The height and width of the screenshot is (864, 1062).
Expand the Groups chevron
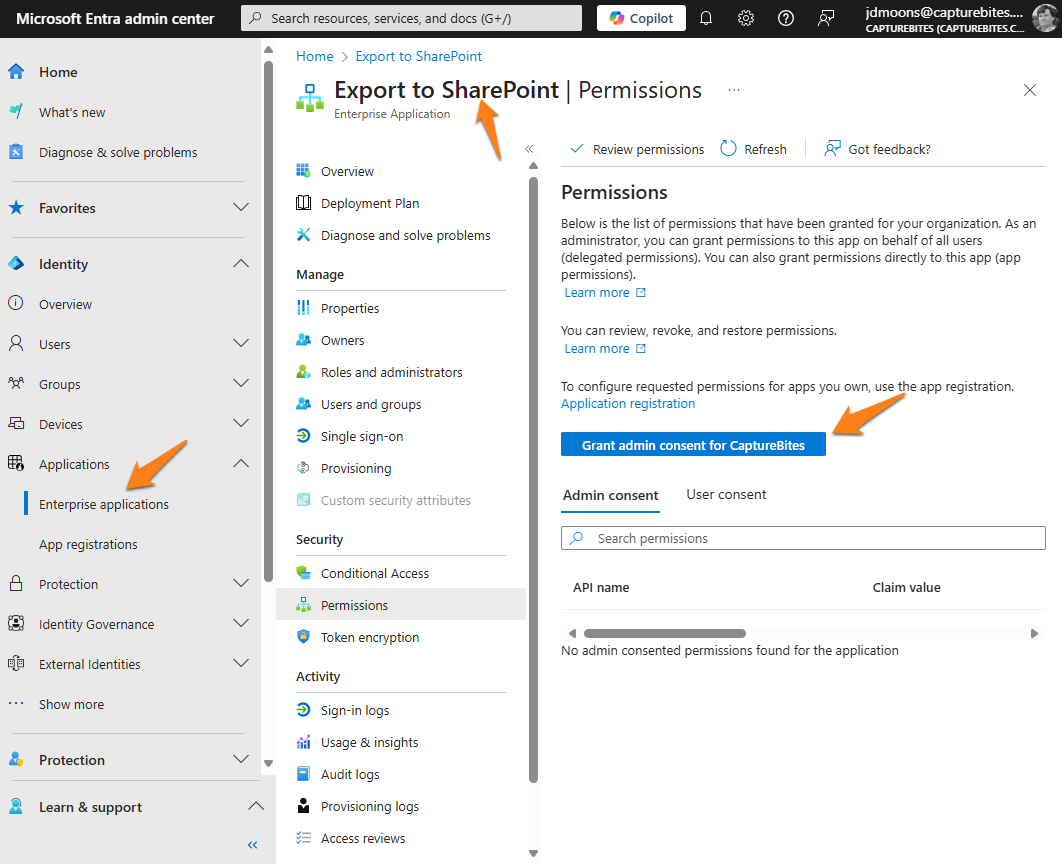point(241,383)
